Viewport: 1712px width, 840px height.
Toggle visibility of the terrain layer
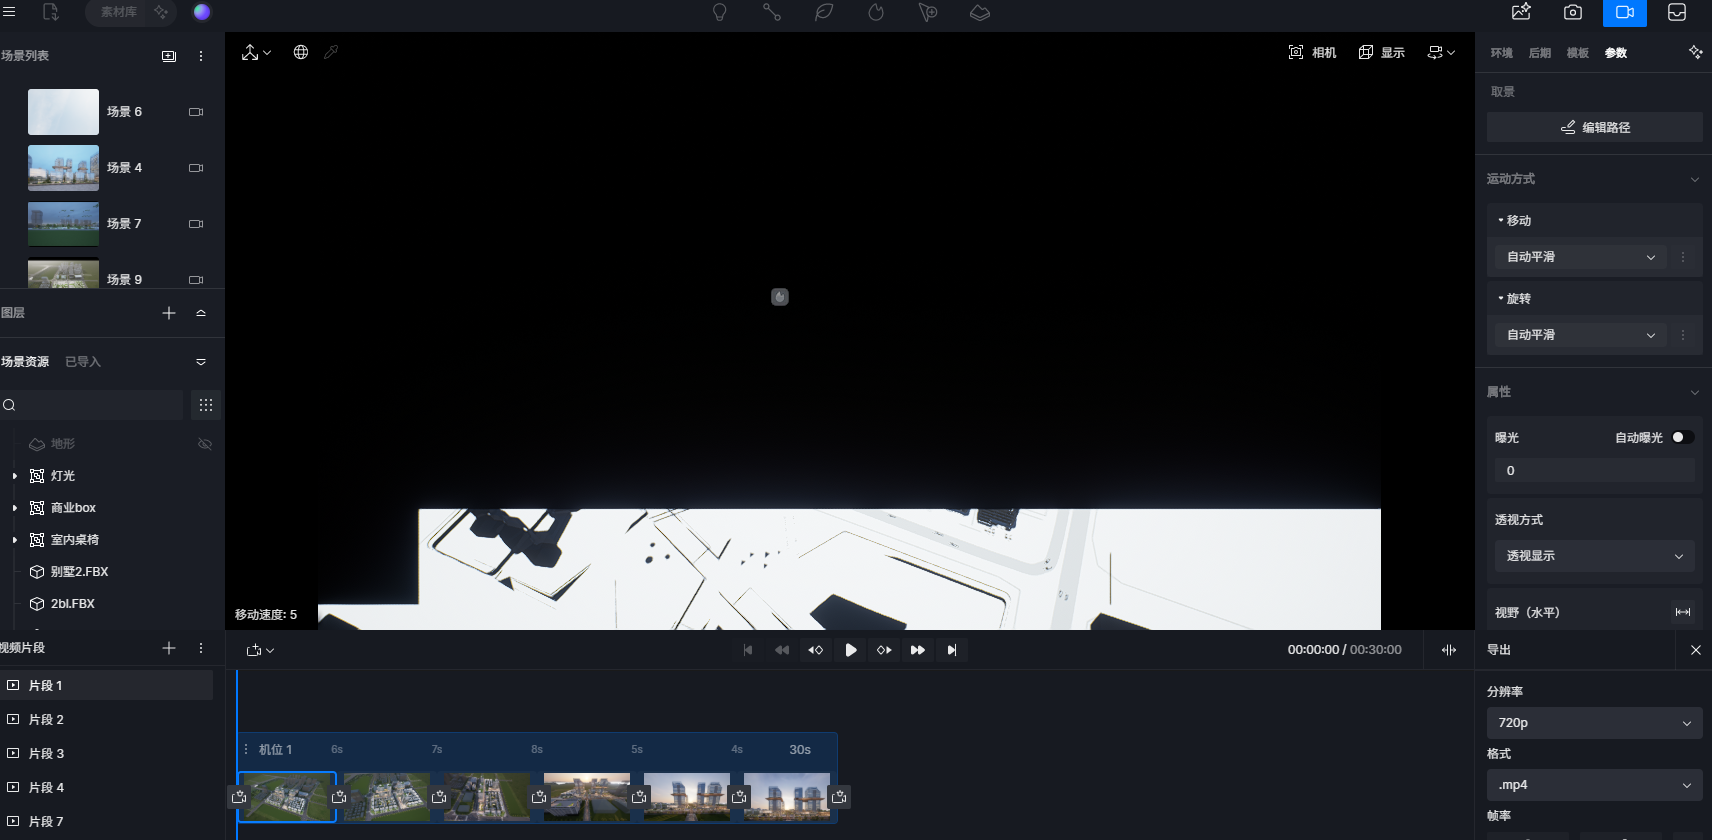click(205, 444)
